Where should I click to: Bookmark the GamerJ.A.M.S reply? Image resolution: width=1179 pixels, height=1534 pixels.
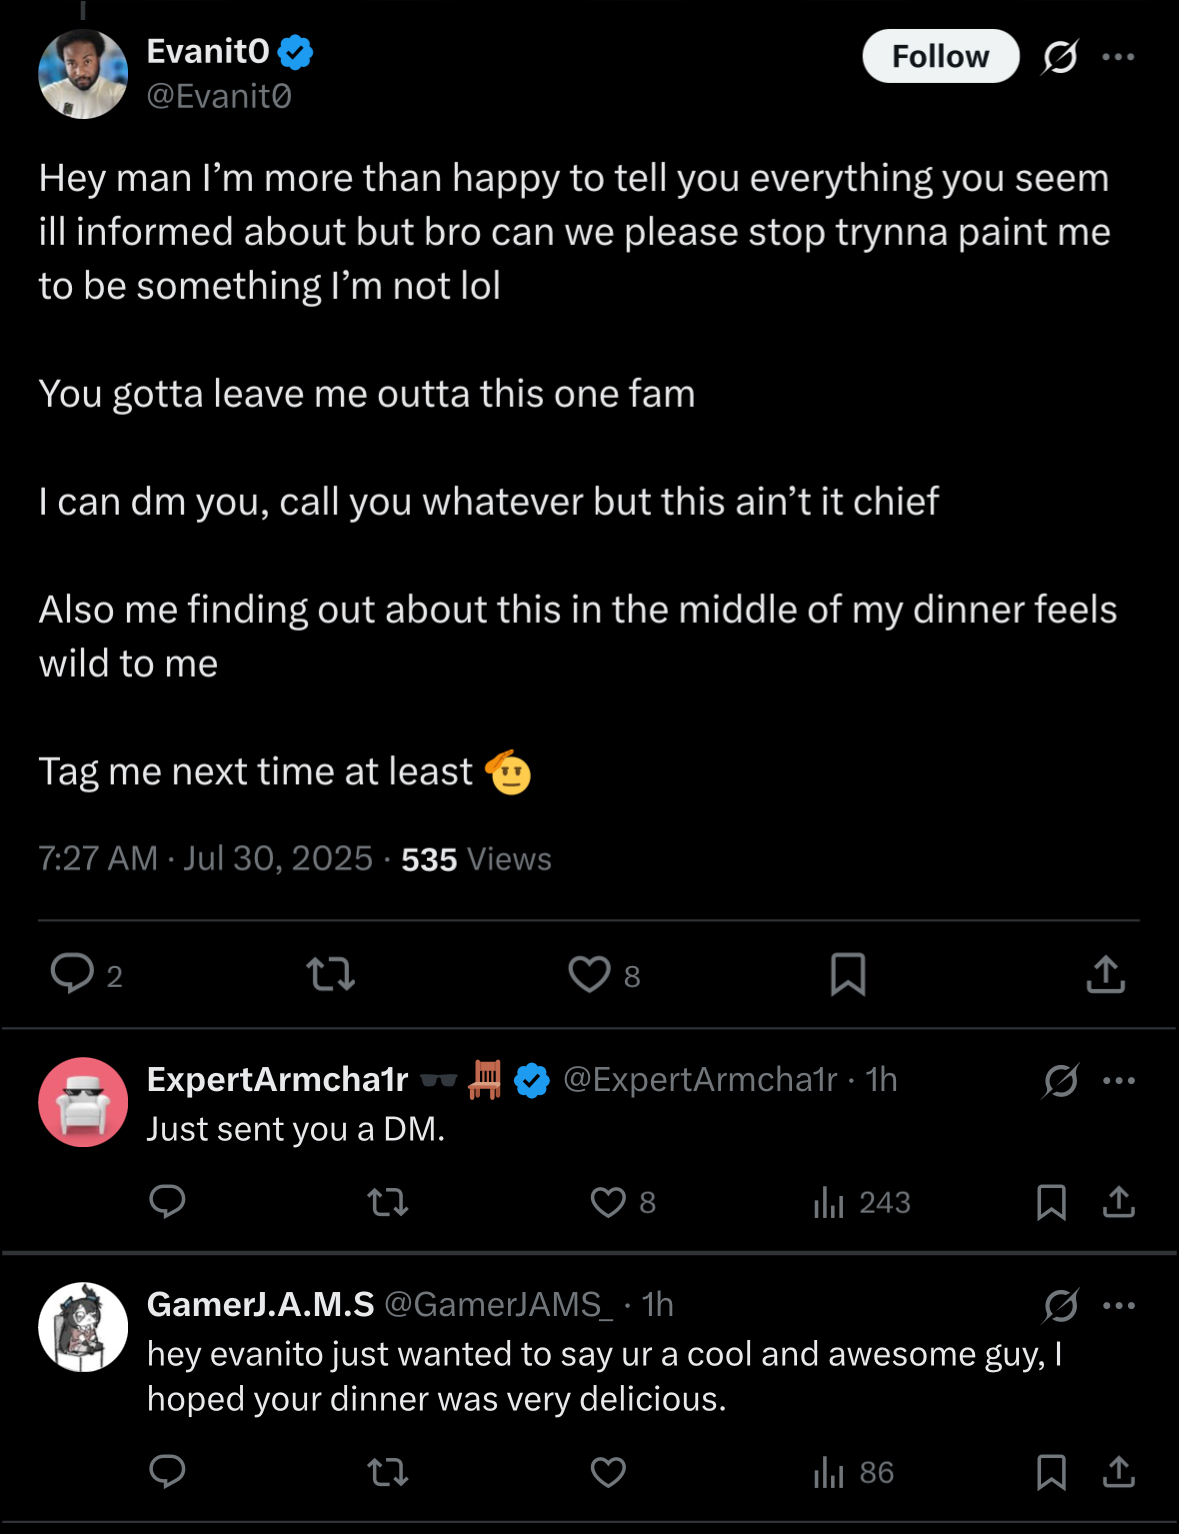(1051, 1472)
